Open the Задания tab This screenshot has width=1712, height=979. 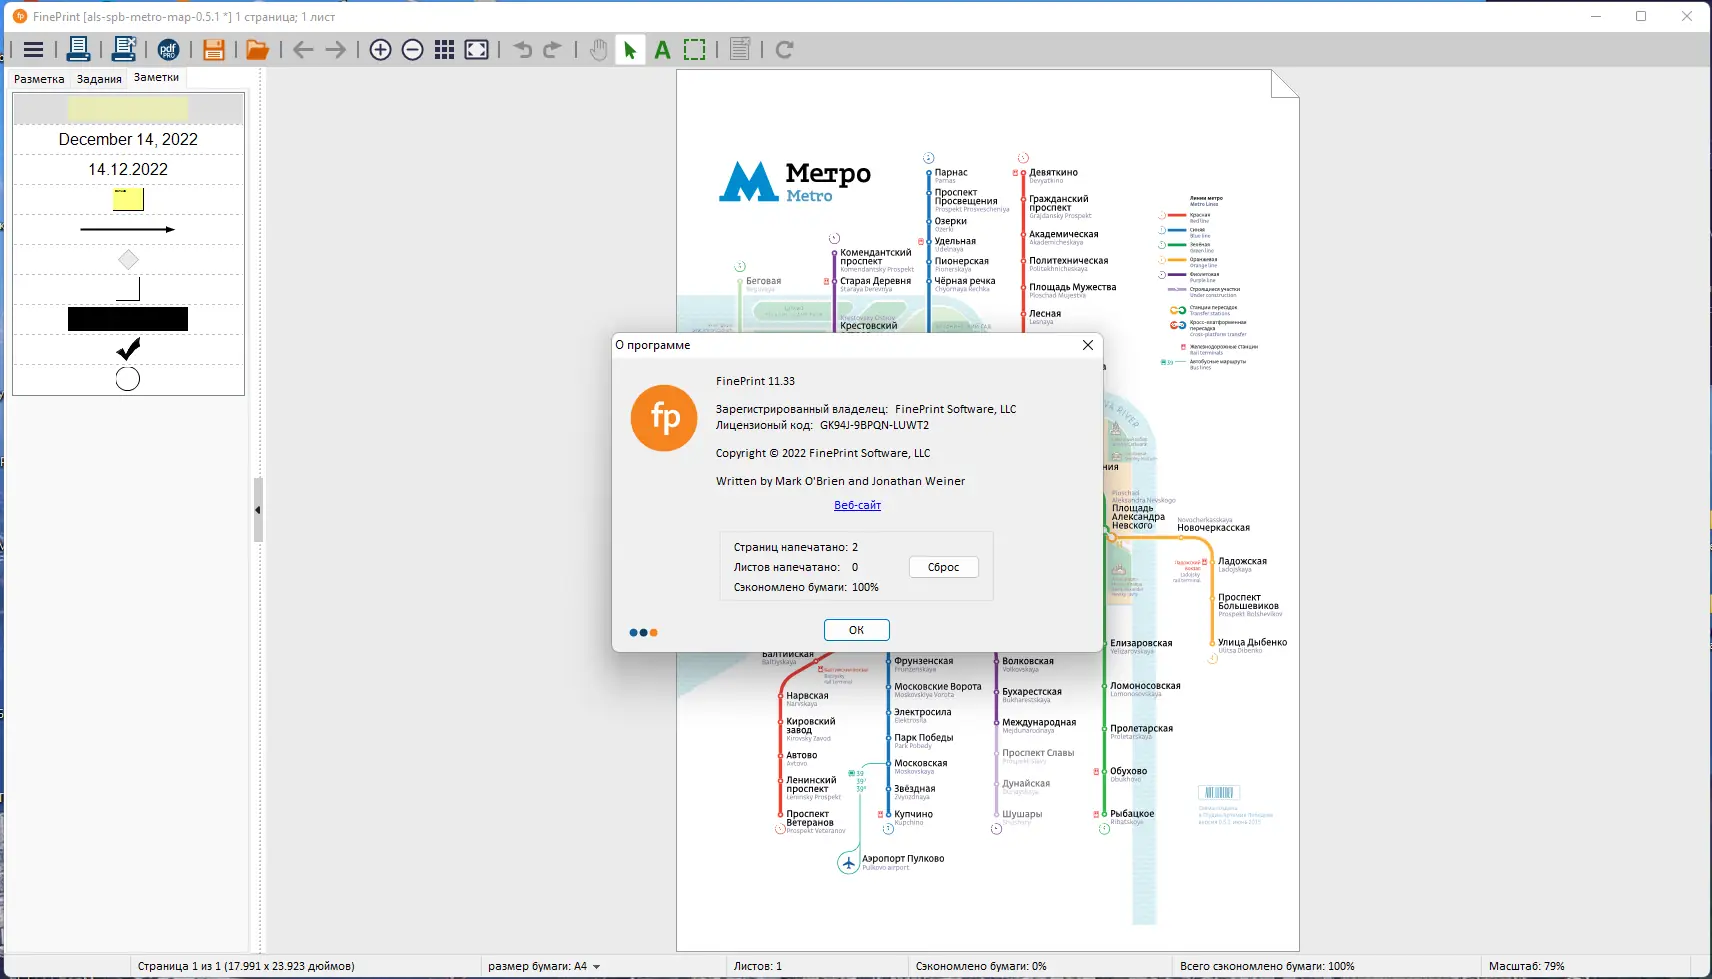(99, 79)
